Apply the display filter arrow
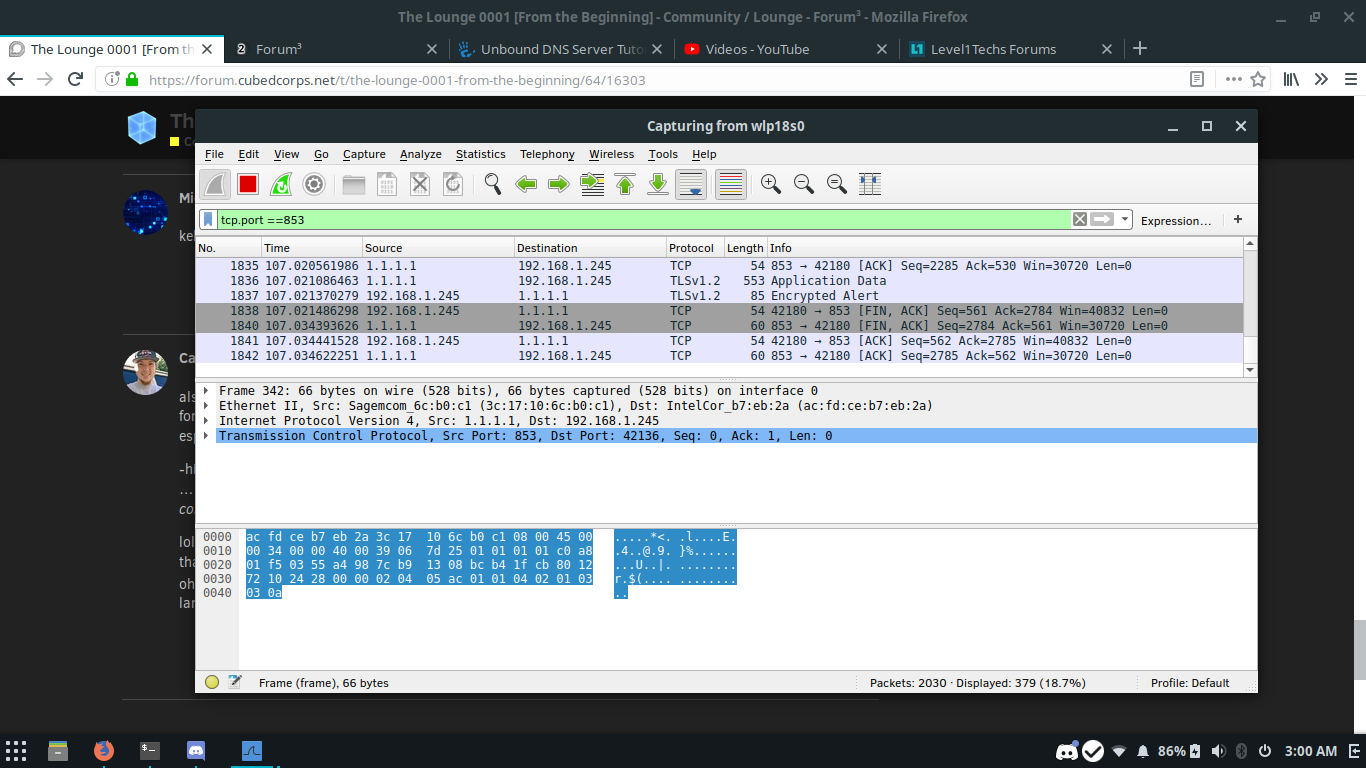The image size is (1366, 768). 1102,219
